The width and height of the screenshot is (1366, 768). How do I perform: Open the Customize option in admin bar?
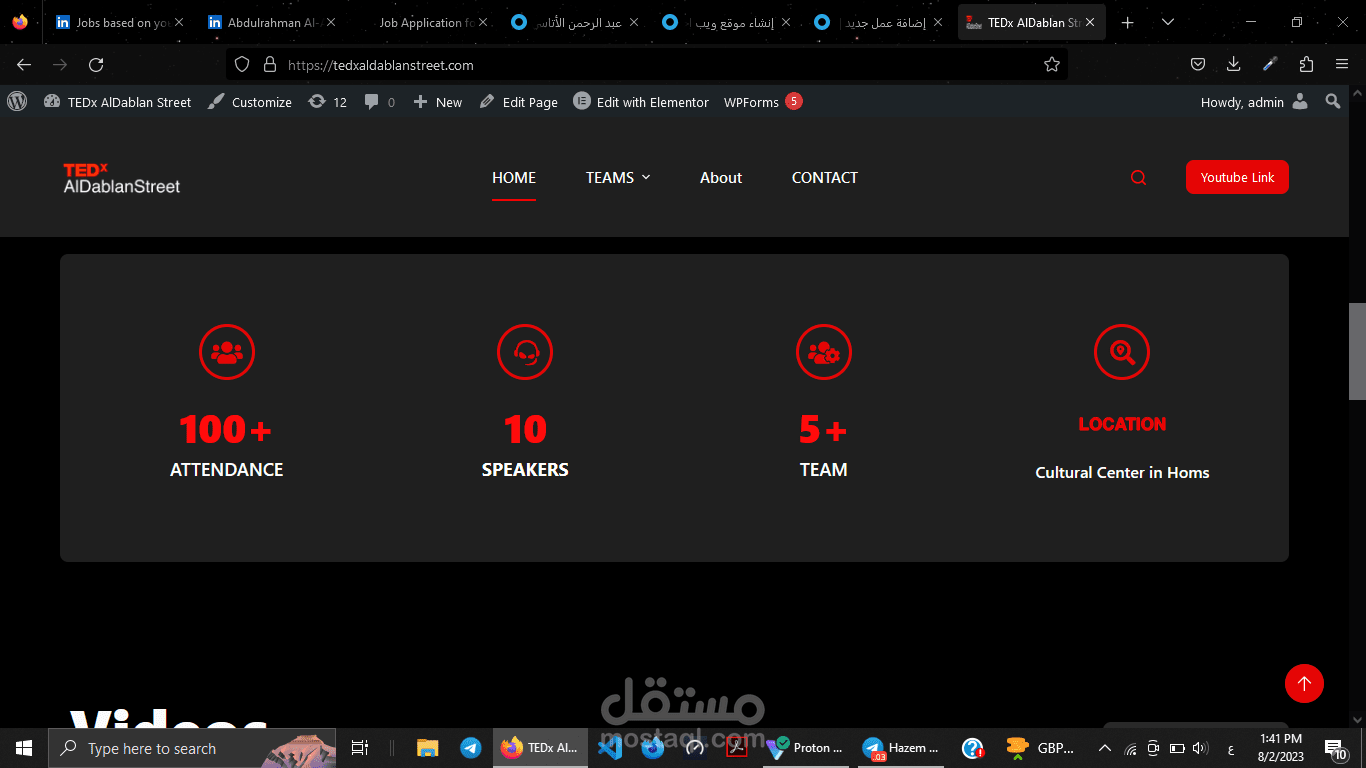250,102
